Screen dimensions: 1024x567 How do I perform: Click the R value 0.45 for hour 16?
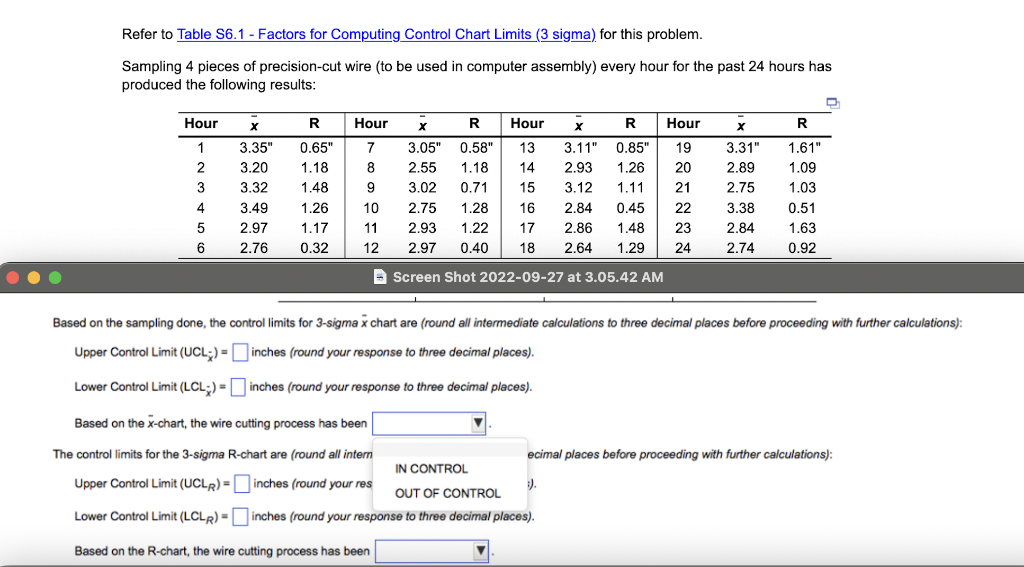[630, 208]
